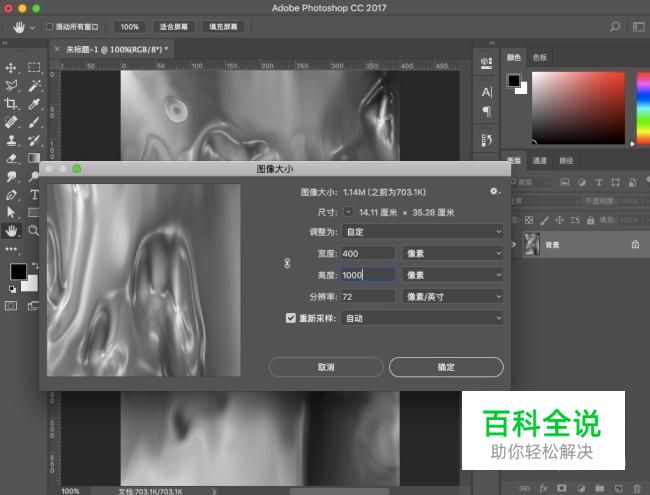
Task: Select the Type tool
Action: click(x=34, y=194)
